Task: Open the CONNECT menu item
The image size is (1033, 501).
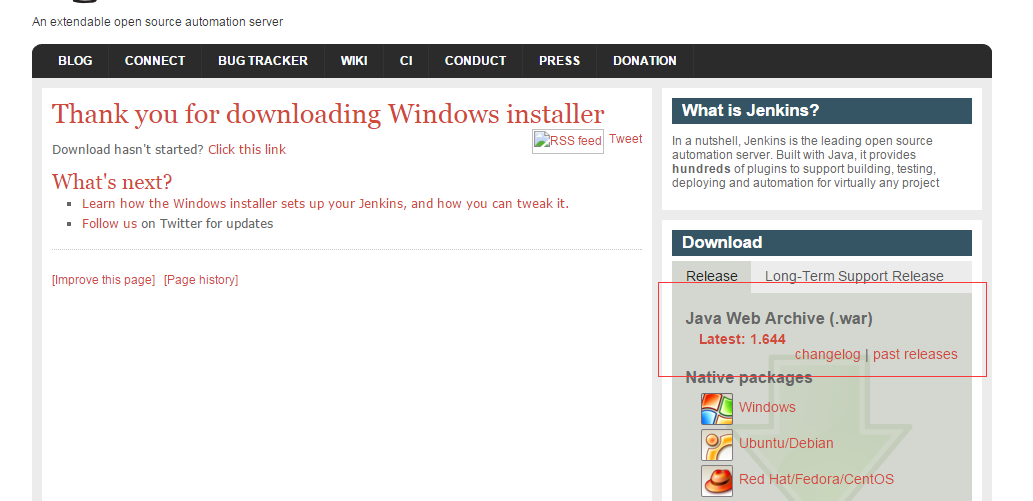Action: (155, 61)
